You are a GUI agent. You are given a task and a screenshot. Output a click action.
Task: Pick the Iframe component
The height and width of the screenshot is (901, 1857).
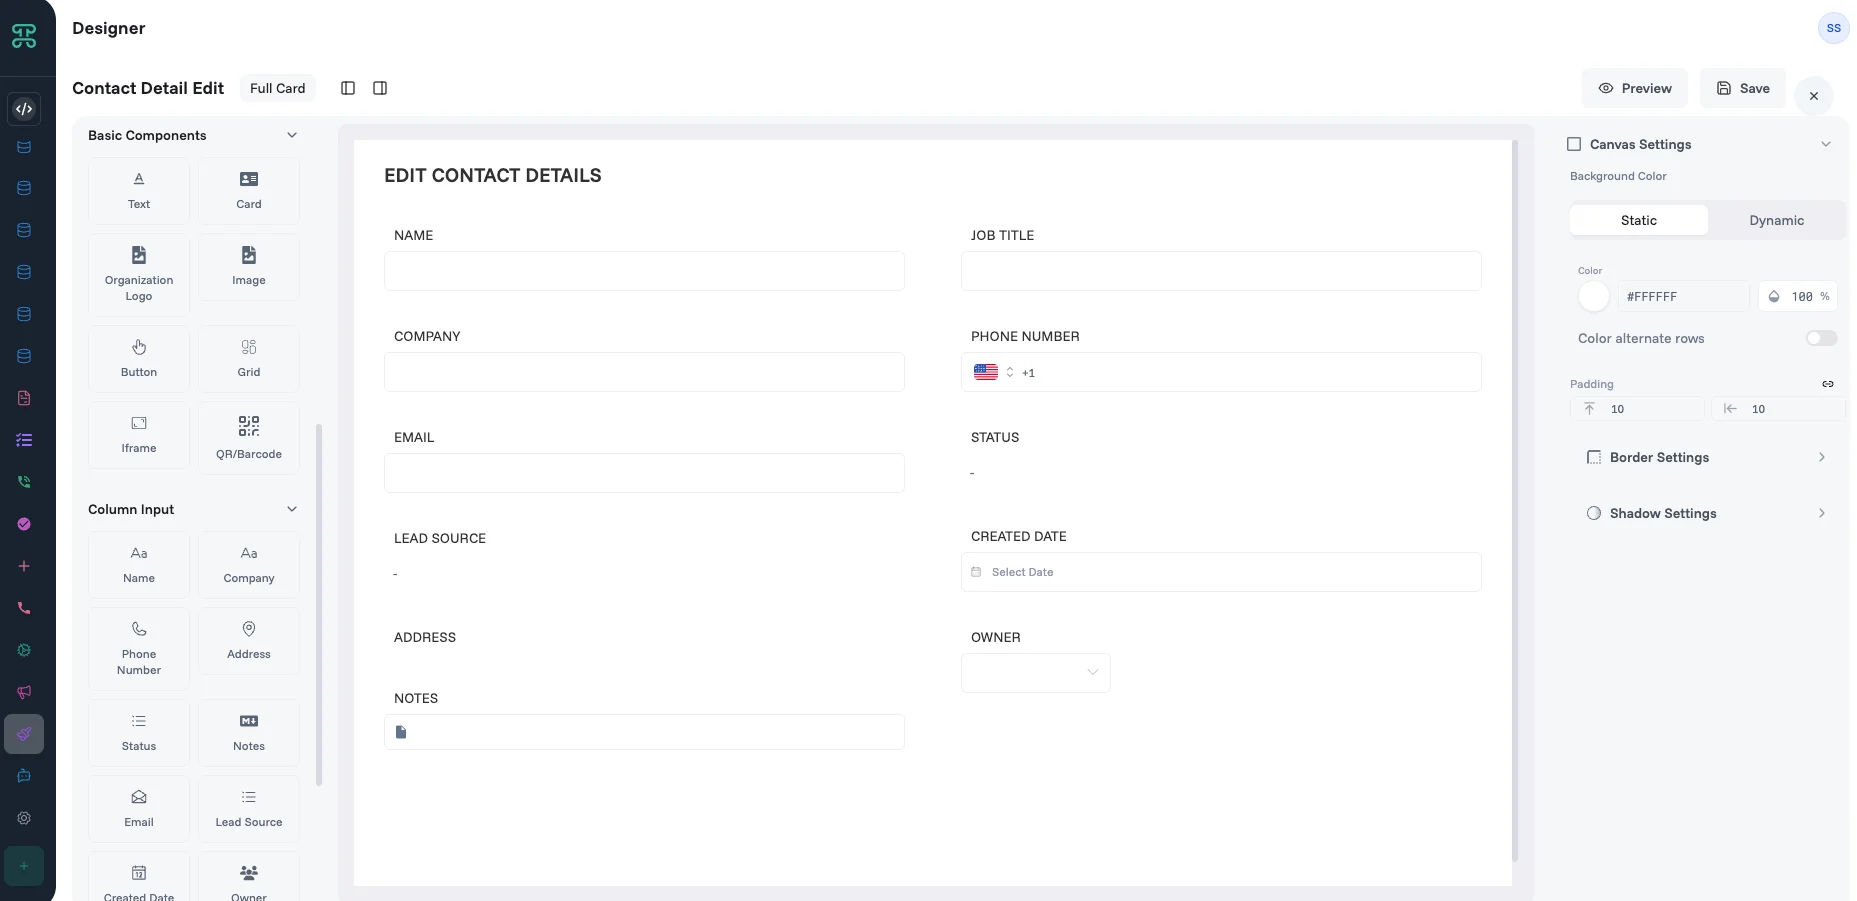tap(139, 435)
